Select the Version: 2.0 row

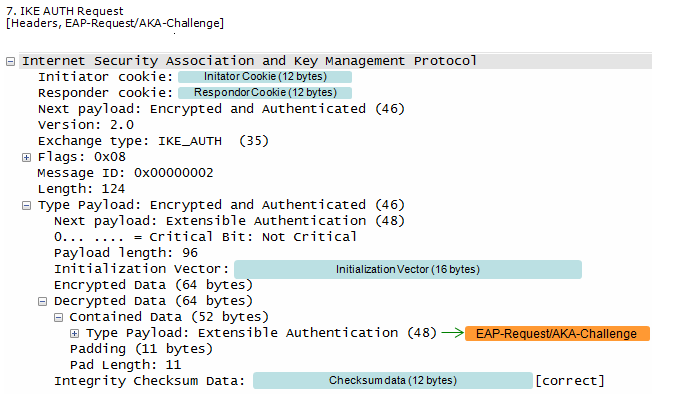[x=85, y=125]
